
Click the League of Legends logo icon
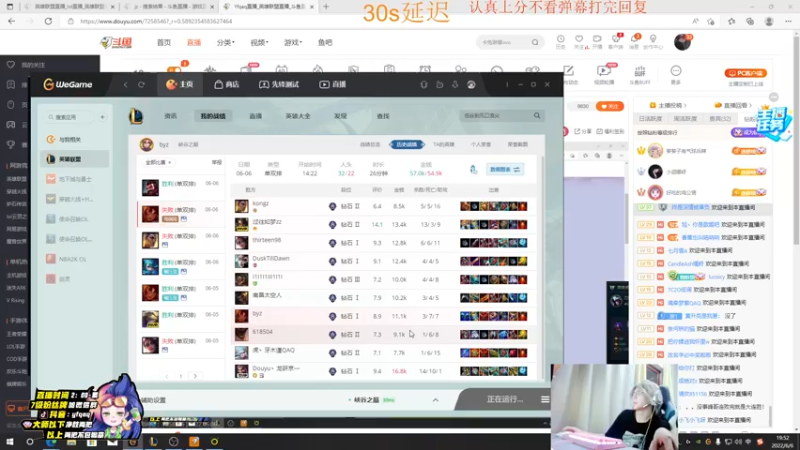pos(136,116)
